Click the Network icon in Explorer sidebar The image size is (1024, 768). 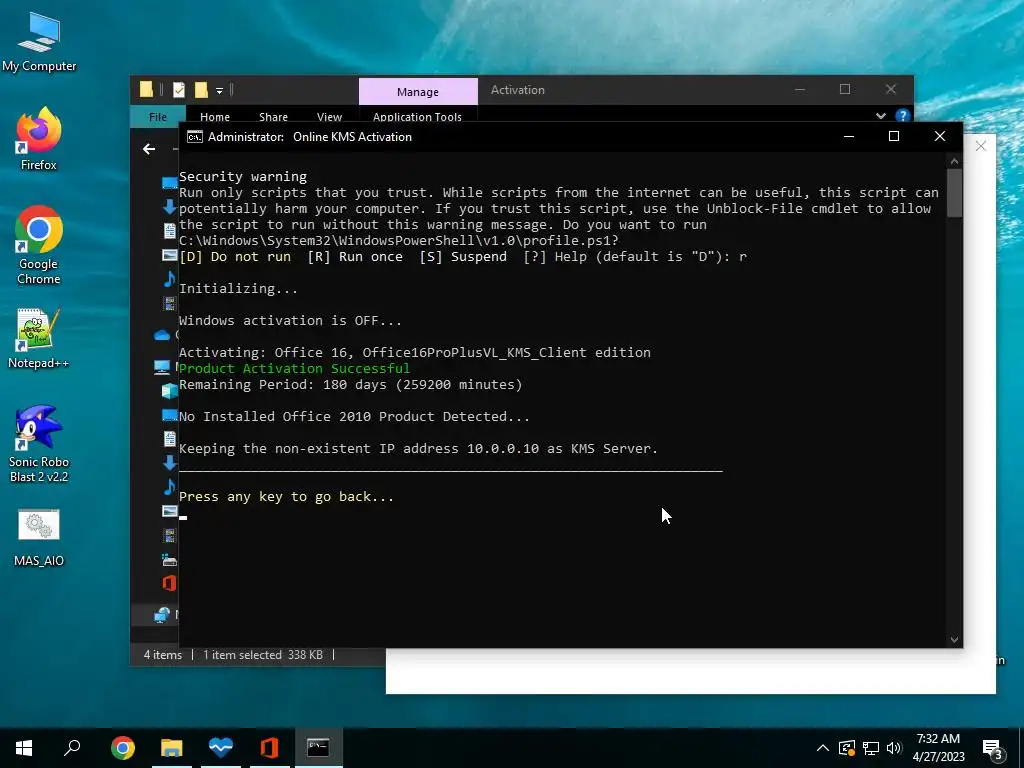162,615
